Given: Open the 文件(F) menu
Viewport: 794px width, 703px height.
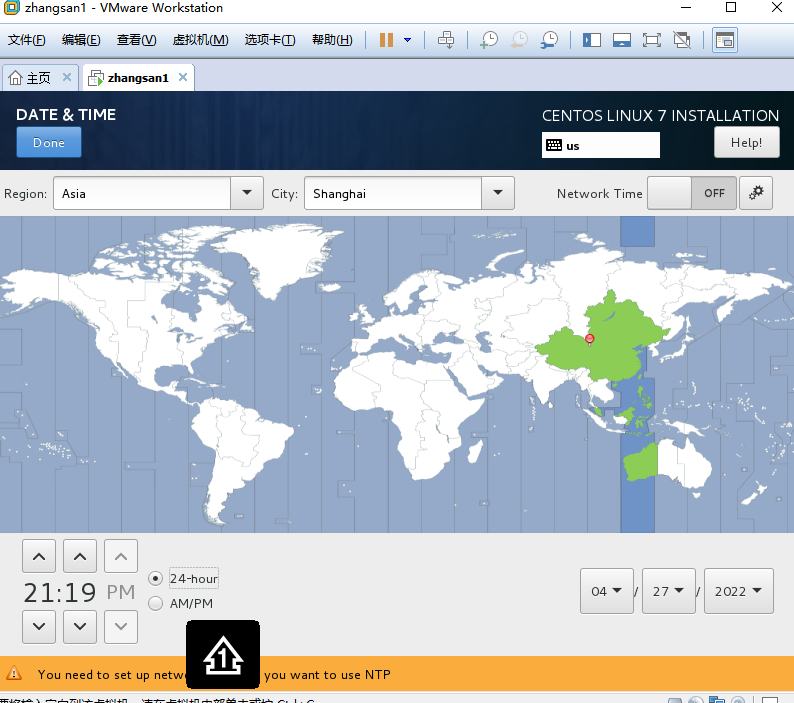Looking at the screenshot, I should [27, 40].
